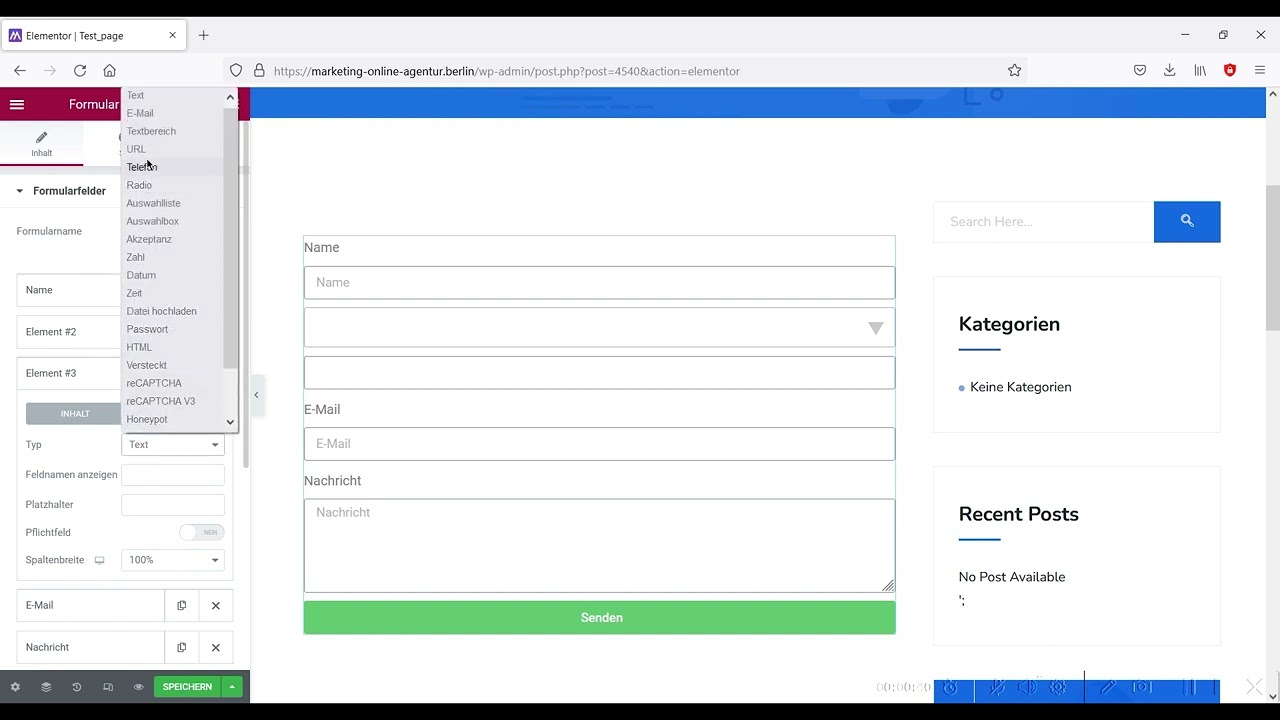Click the Name field in preview form
Image resolution: width=1280 pixels, height=720 pixels.
tap(599, 283)
